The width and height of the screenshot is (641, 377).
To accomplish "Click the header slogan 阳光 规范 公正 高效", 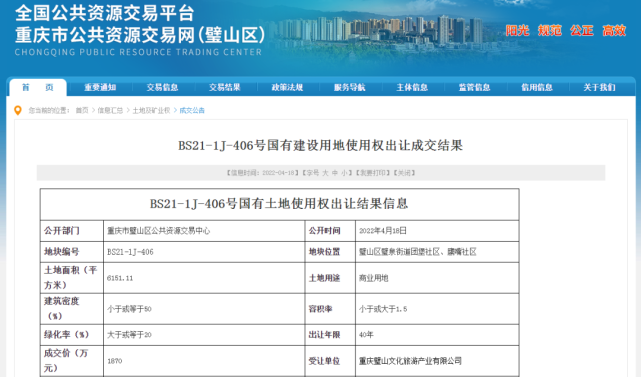I will 566,31.
